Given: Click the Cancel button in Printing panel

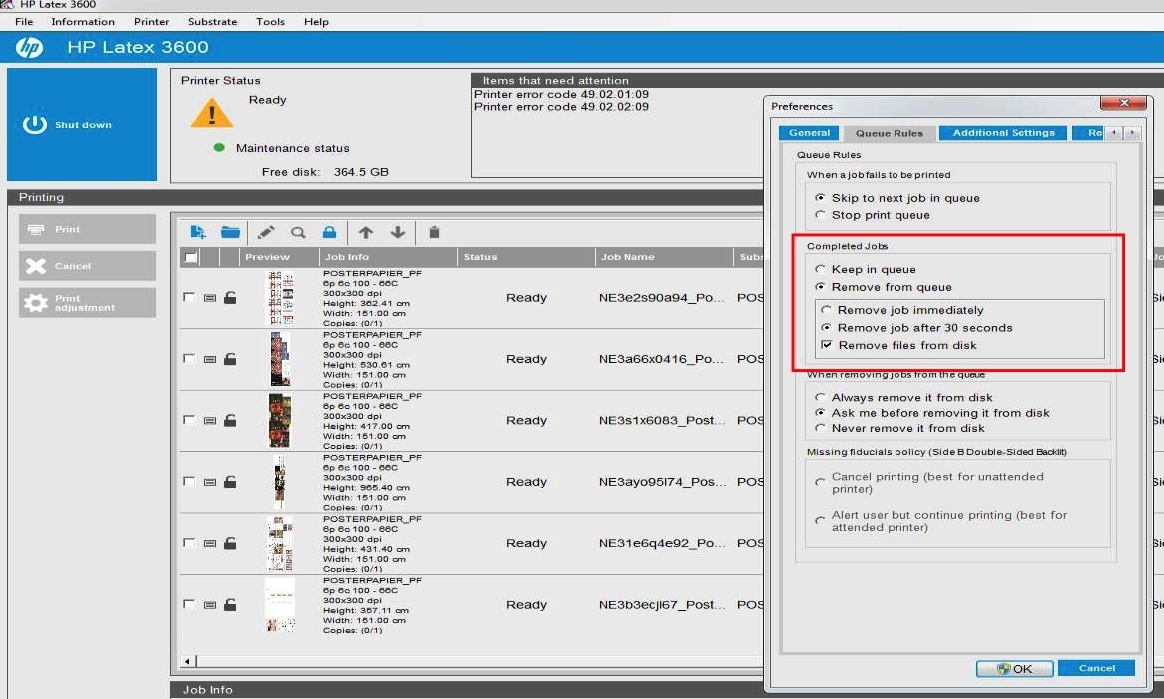Looking at the screenshot, I should click(x=88, y=266).
